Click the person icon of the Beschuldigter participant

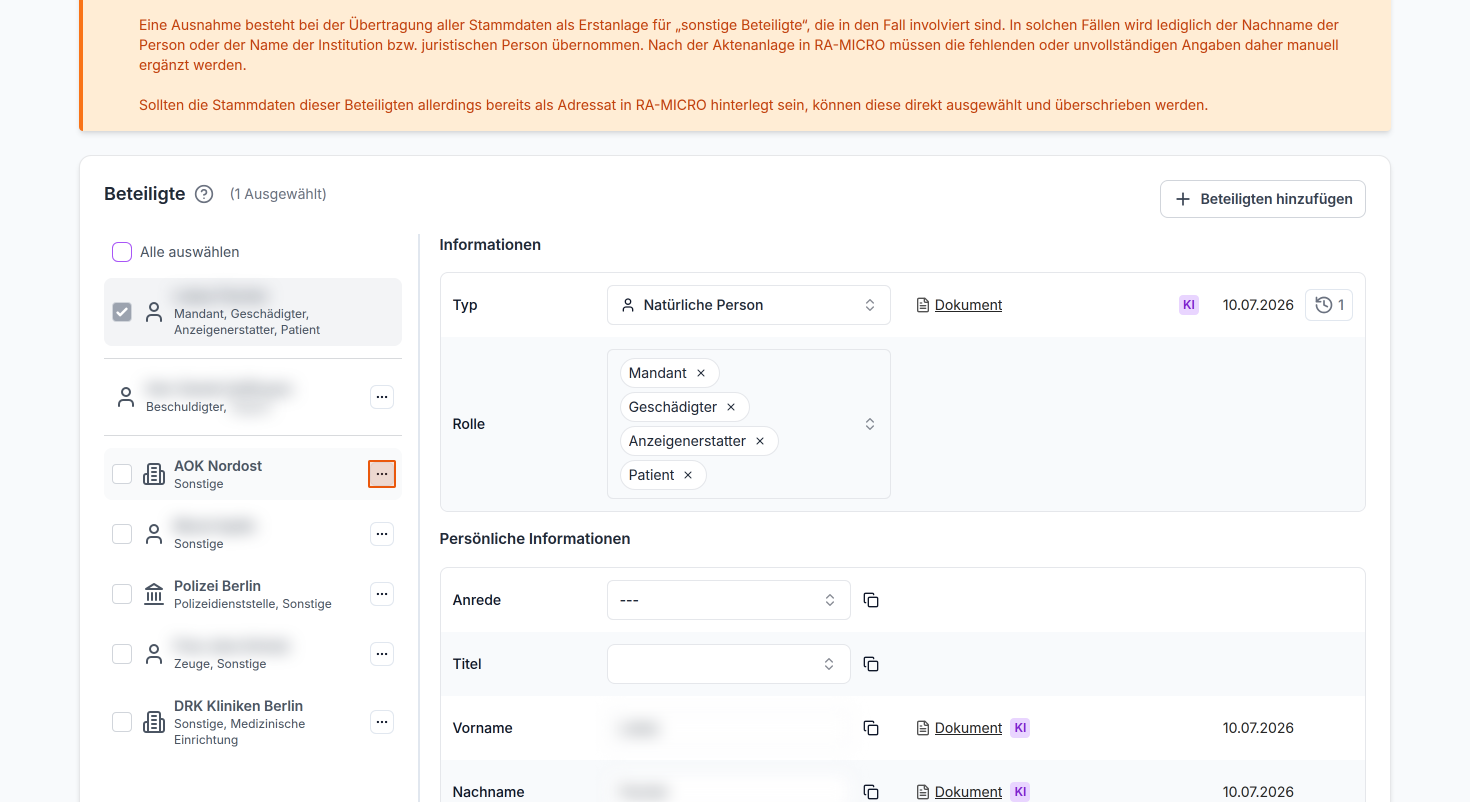[126, 397]
